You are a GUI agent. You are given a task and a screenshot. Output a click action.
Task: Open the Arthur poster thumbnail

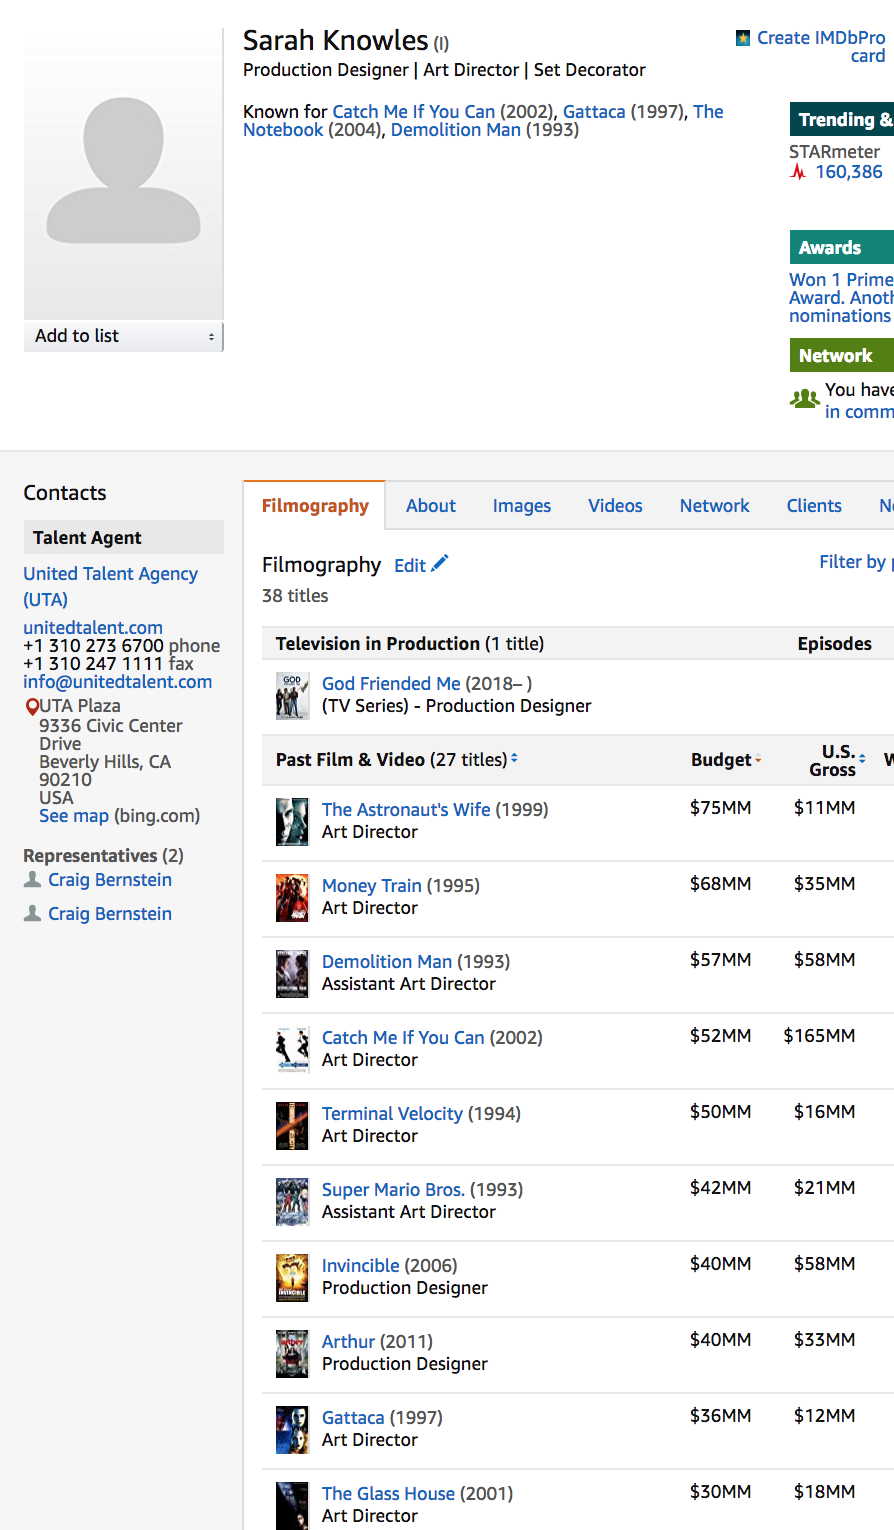tap(292, 1354)
